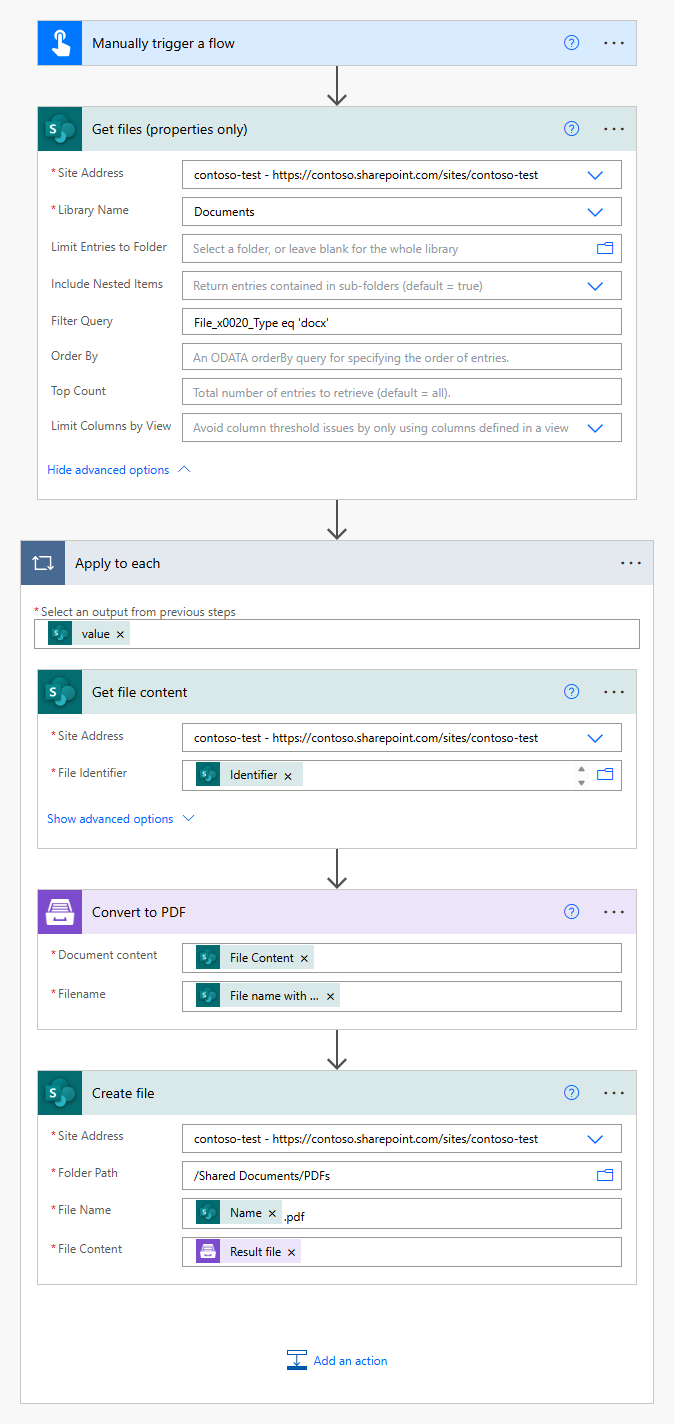Screen dimensions: 674x1424
Task: Collapse with Hide advanced options
Action: 118,470
